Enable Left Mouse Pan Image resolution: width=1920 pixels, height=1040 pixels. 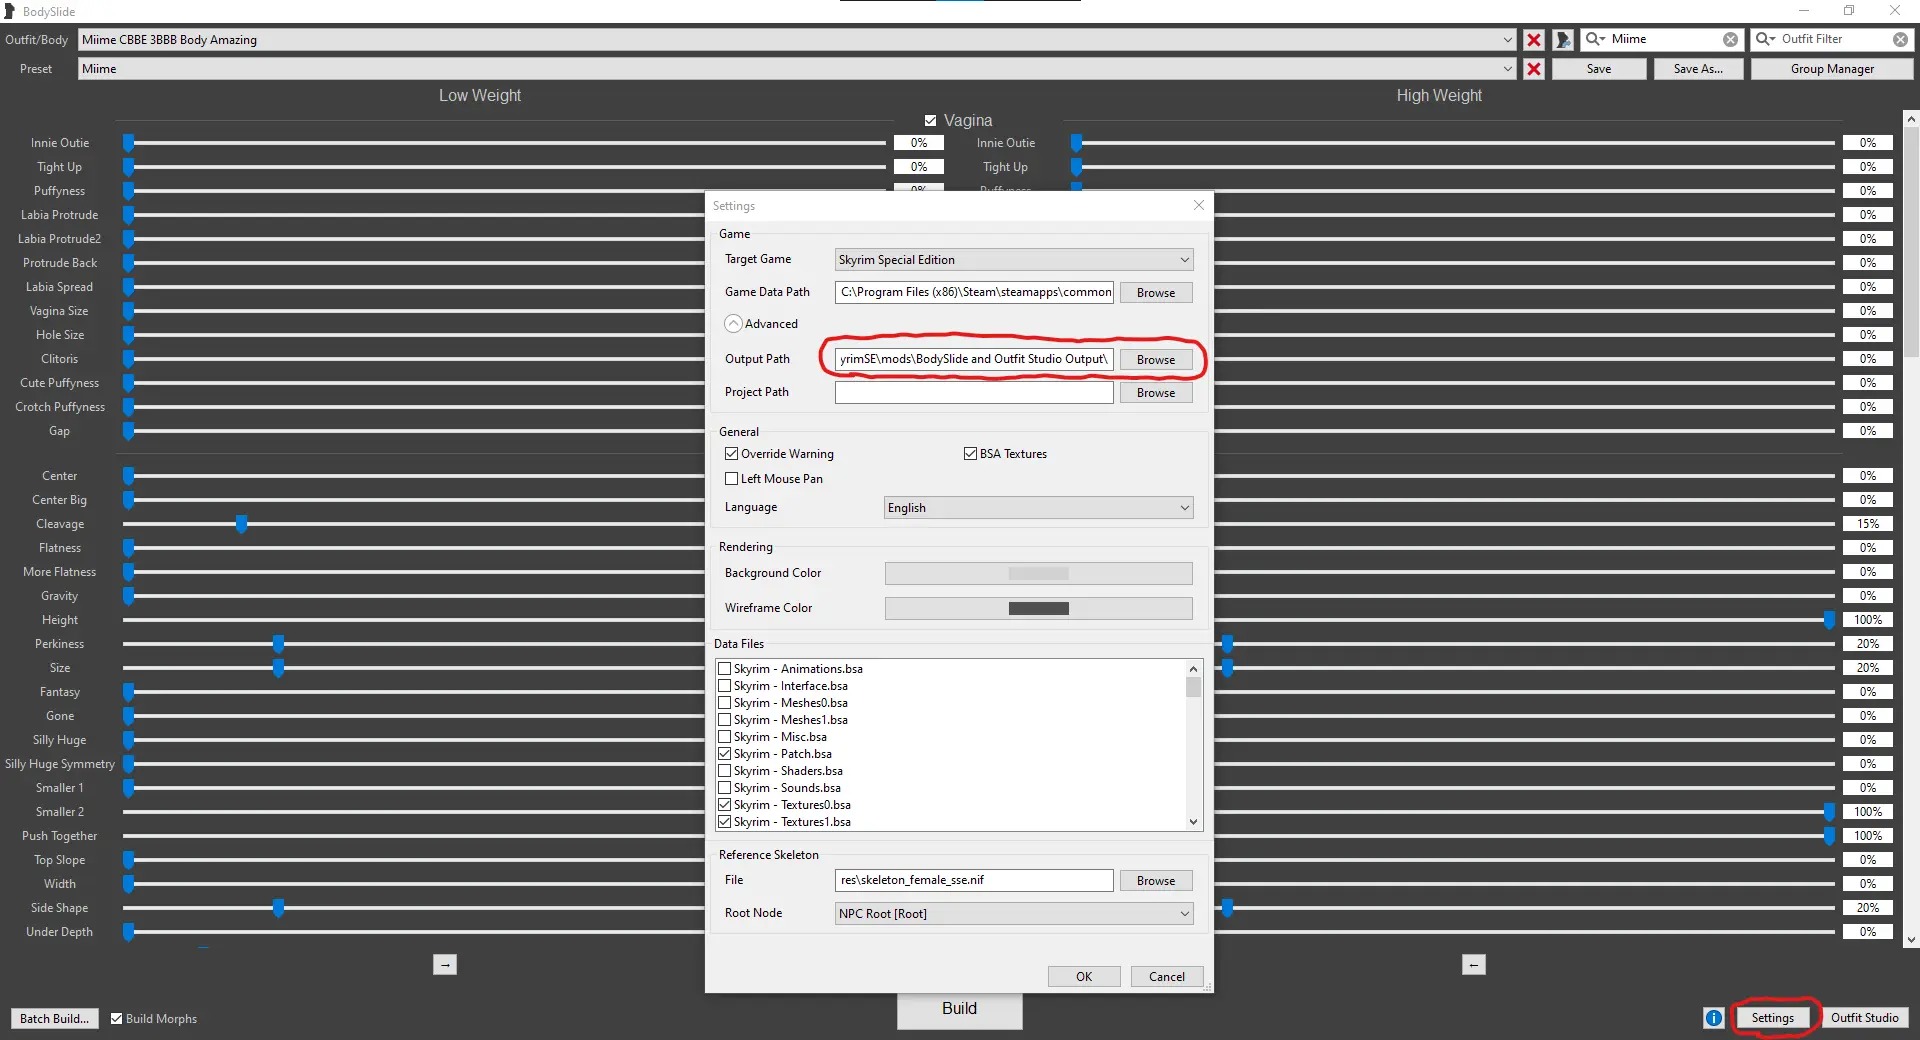click(731, 479)
